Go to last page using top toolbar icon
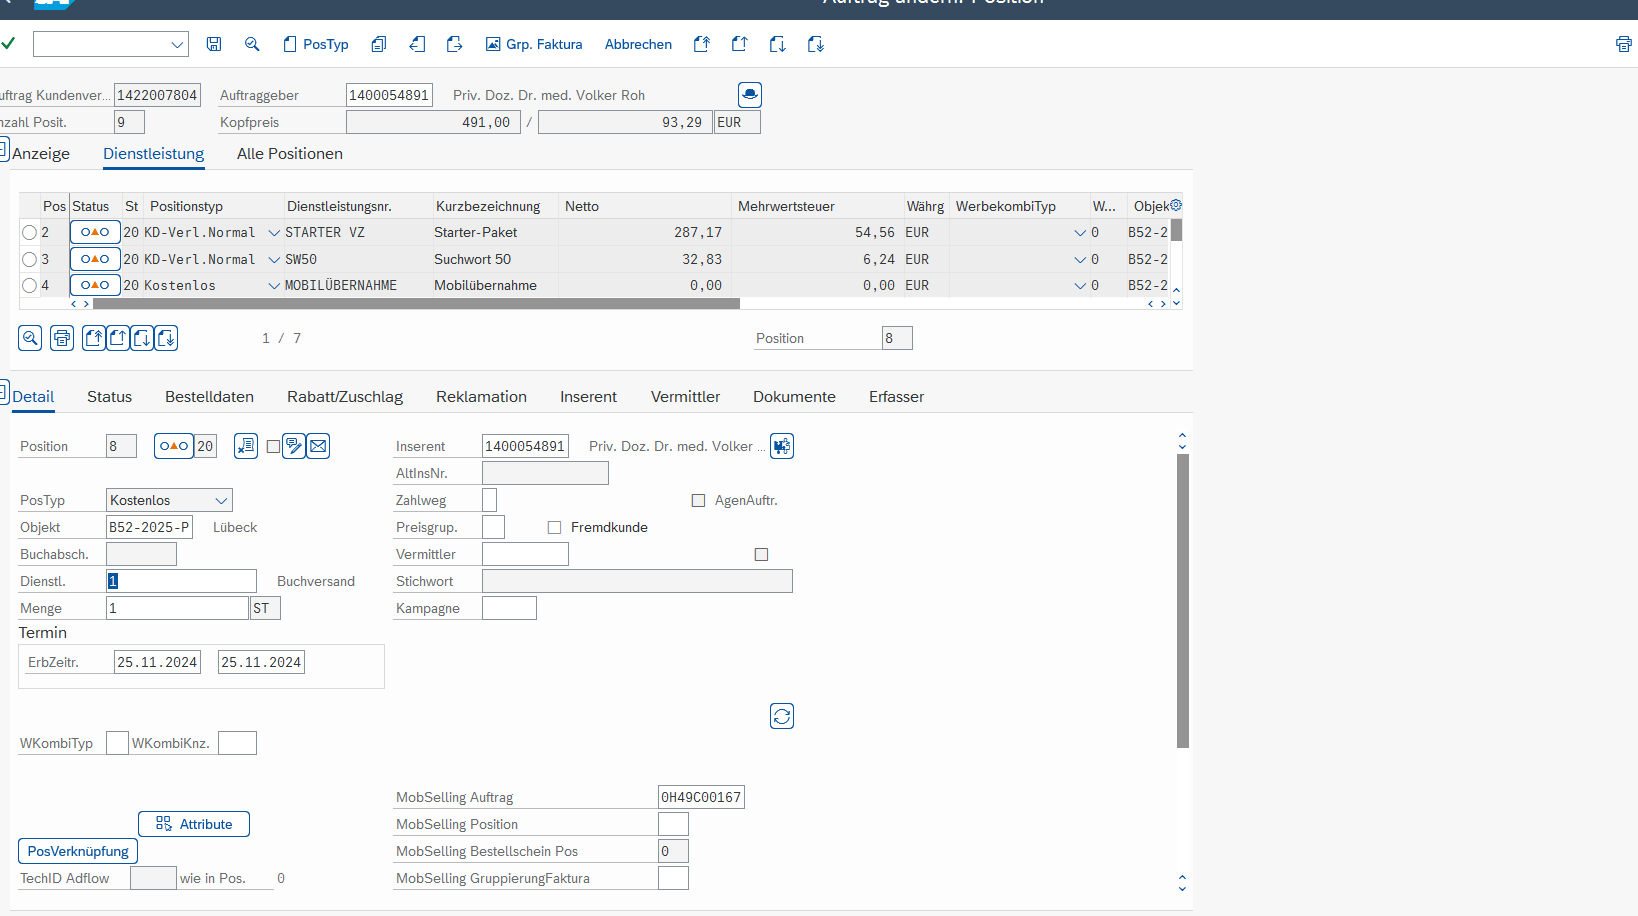The height and width of the screenshot is (916, 1638). tap(816, 44)
